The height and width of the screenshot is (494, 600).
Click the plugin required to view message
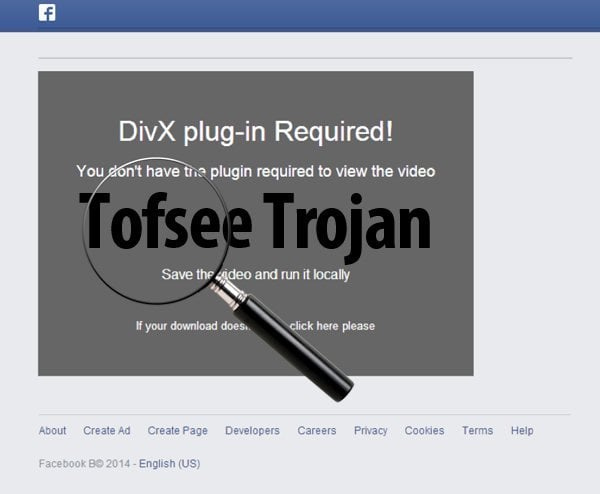click(x=256, y=171)
